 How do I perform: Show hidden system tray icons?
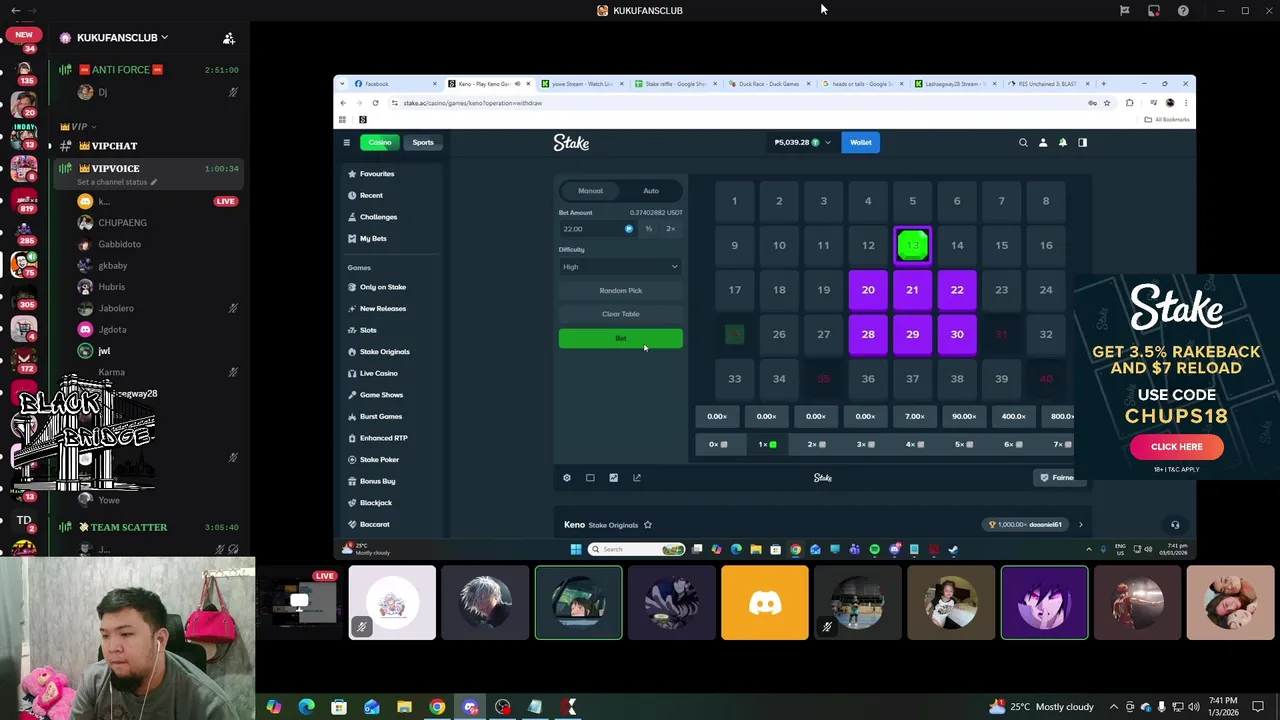1114,707
